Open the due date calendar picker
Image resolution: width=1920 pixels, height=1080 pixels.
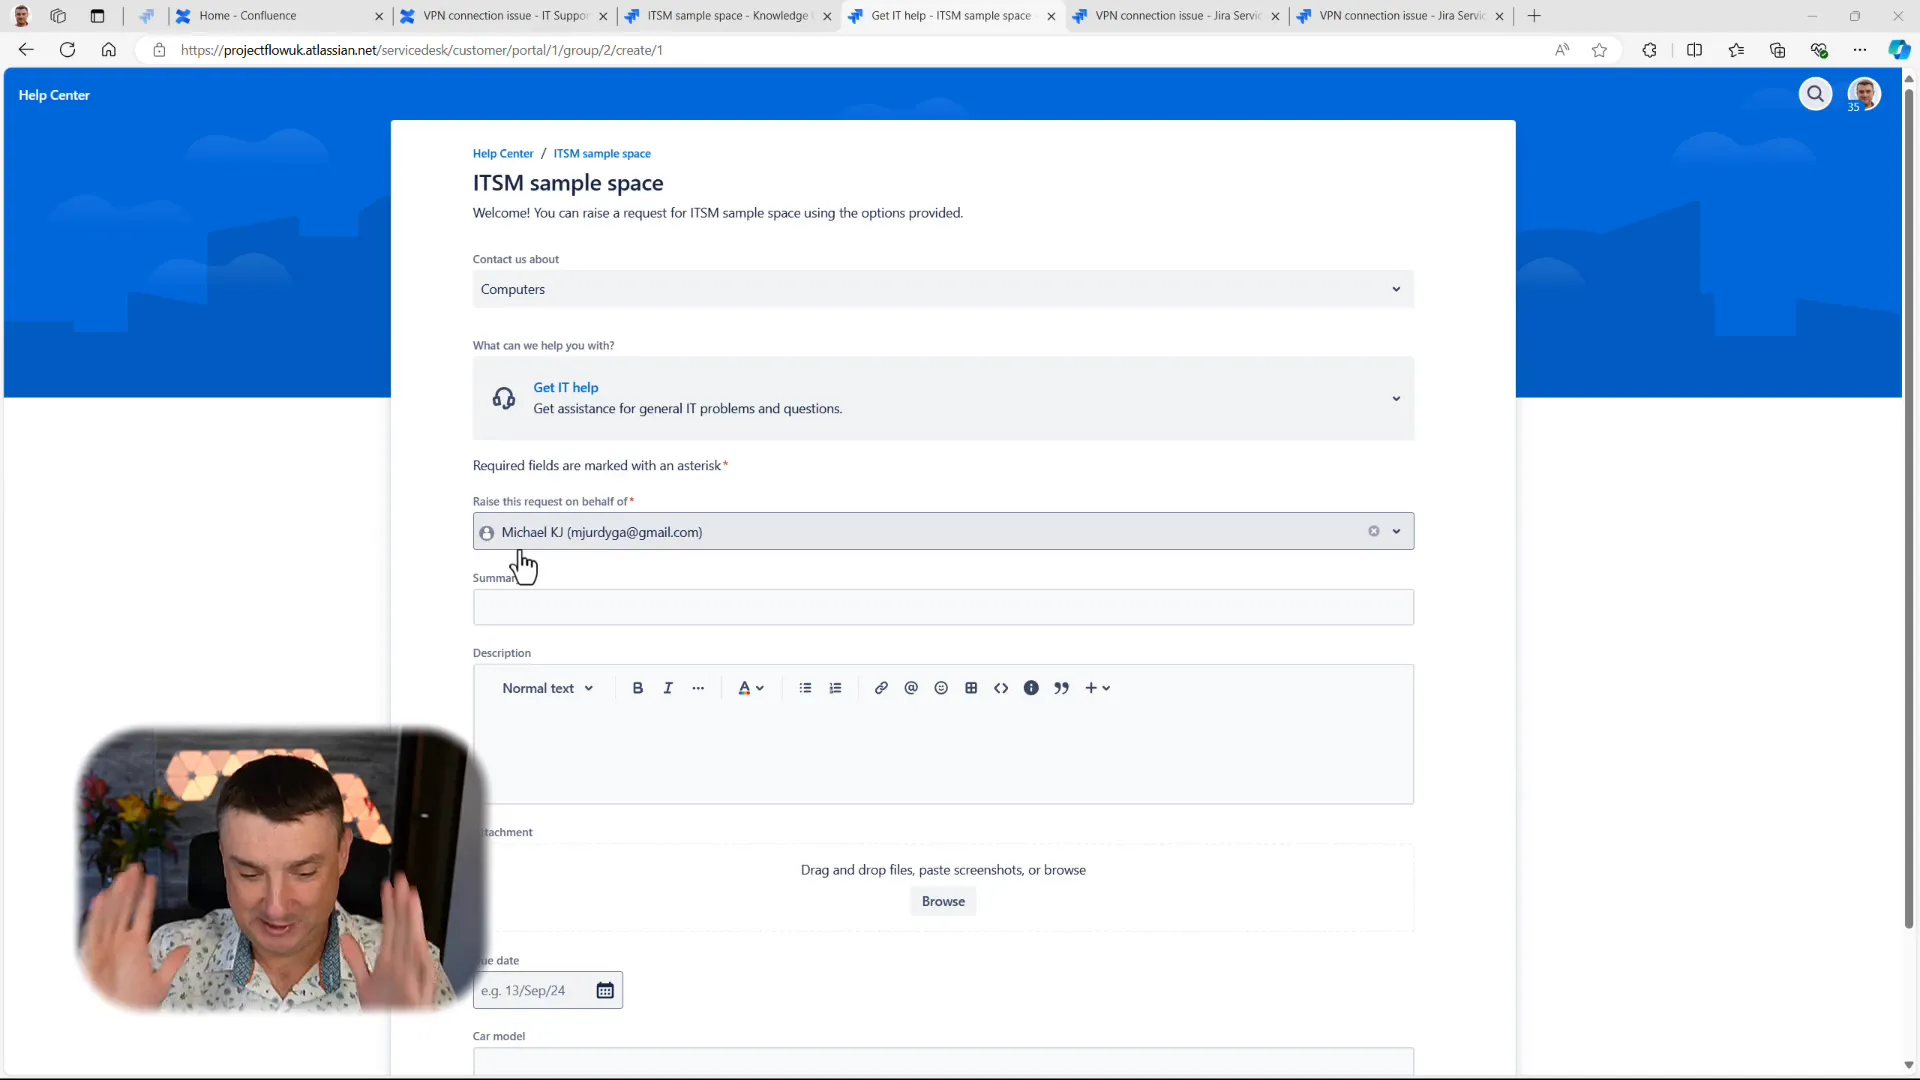point(605,990)
